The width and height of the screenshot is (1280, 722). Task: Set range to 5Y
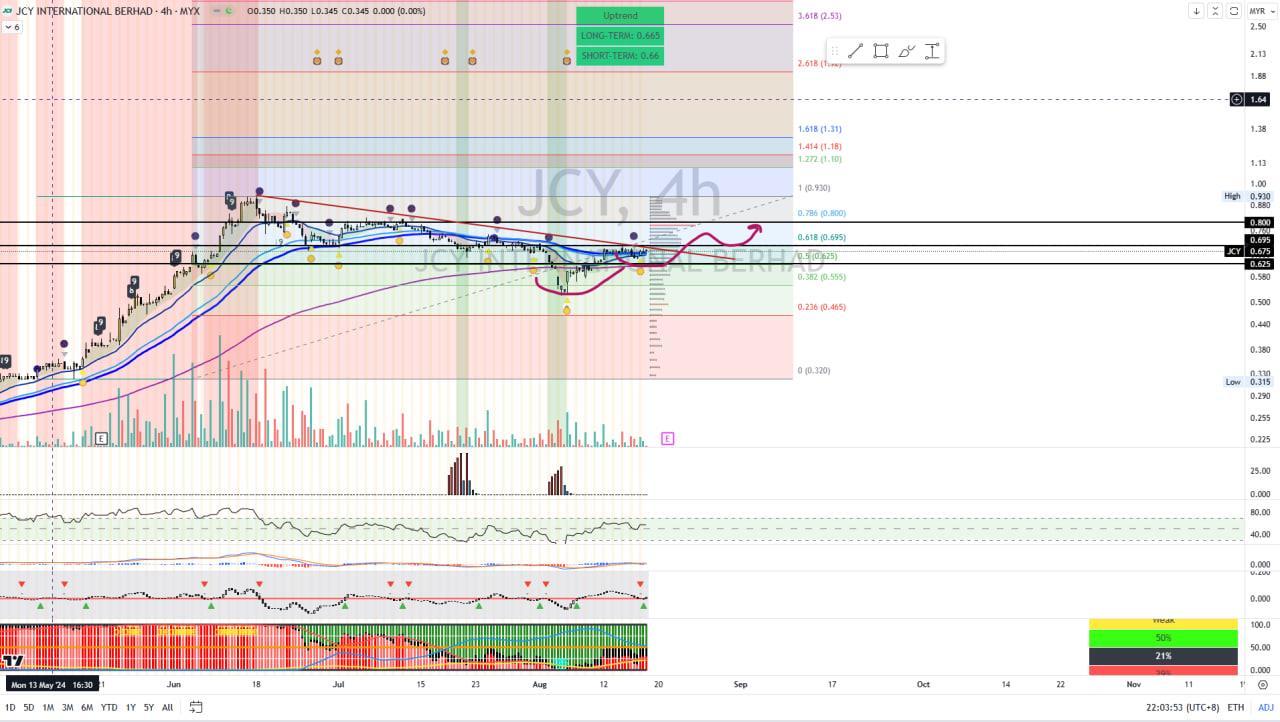pyautogui.click(x=148, y=707)
